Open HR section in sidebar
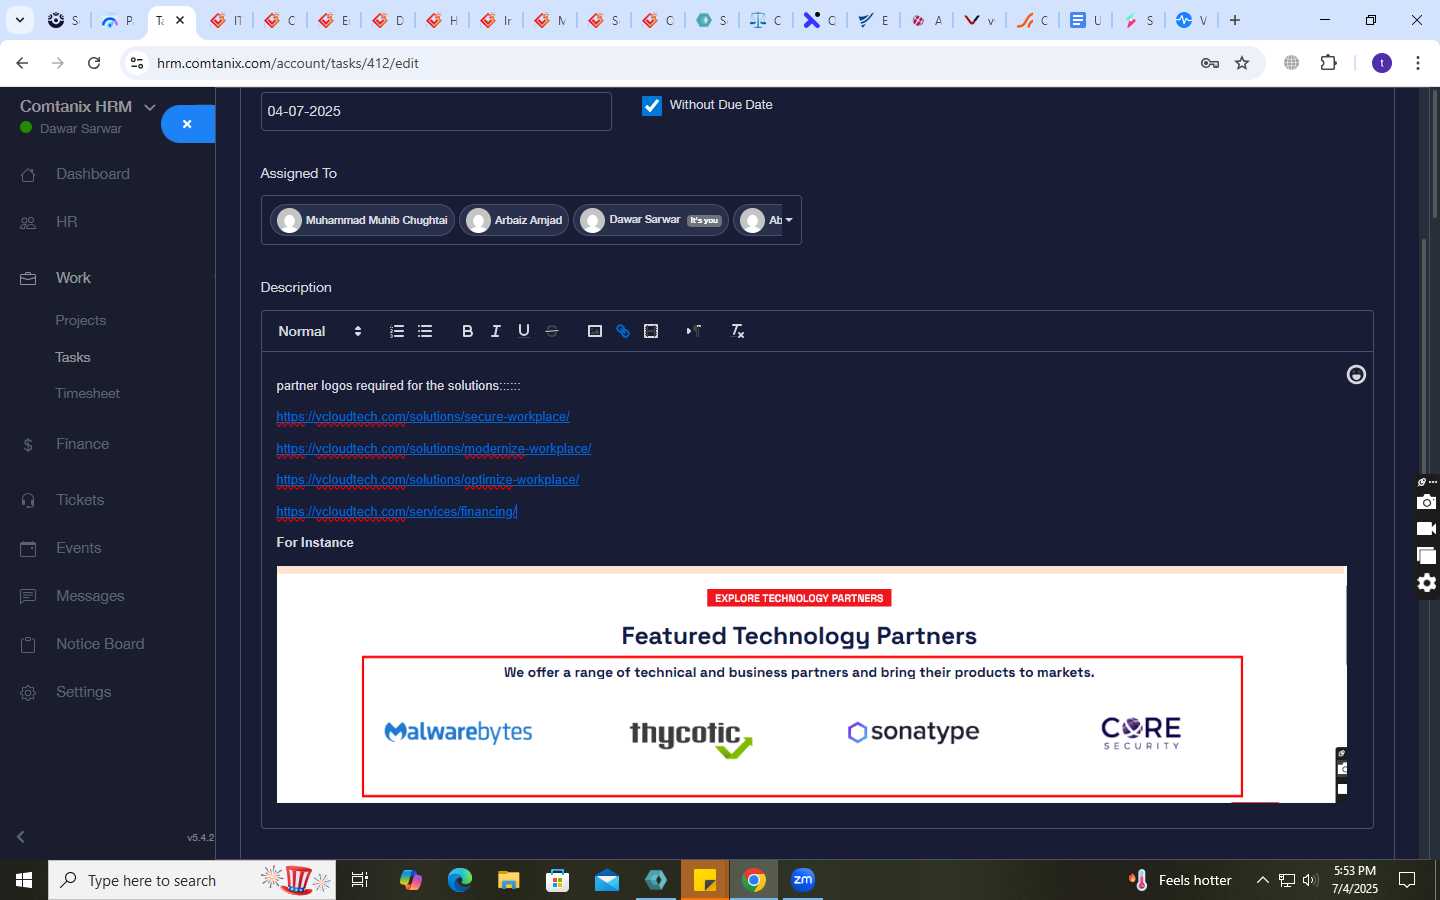The image size is (1440, 900). coord(67,222)
